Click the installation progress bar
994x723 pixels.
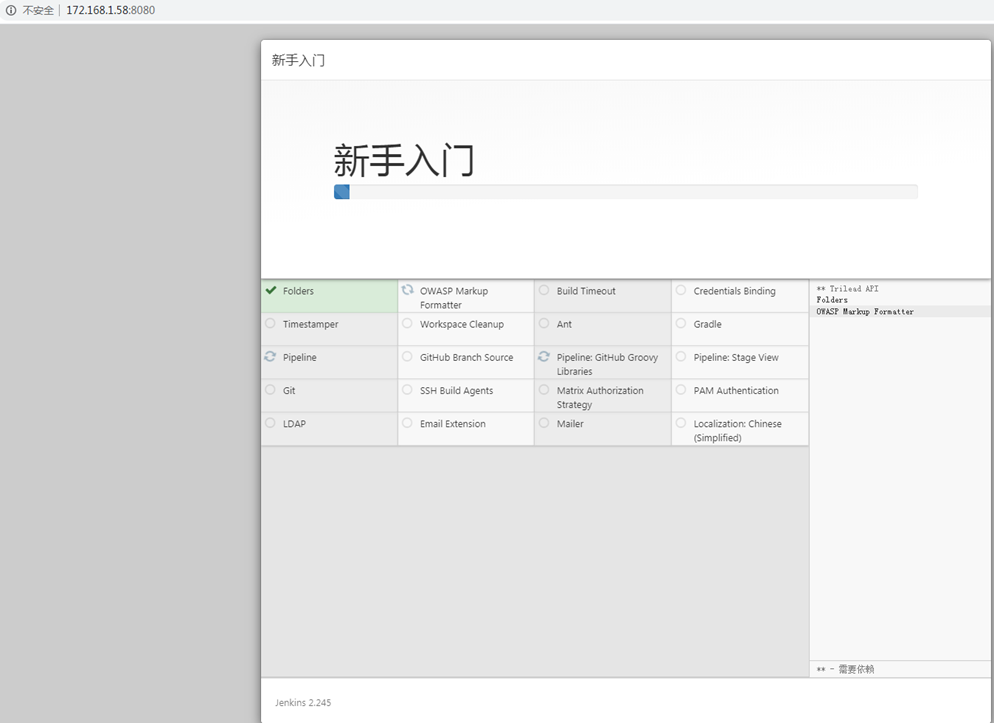point(626,192)
